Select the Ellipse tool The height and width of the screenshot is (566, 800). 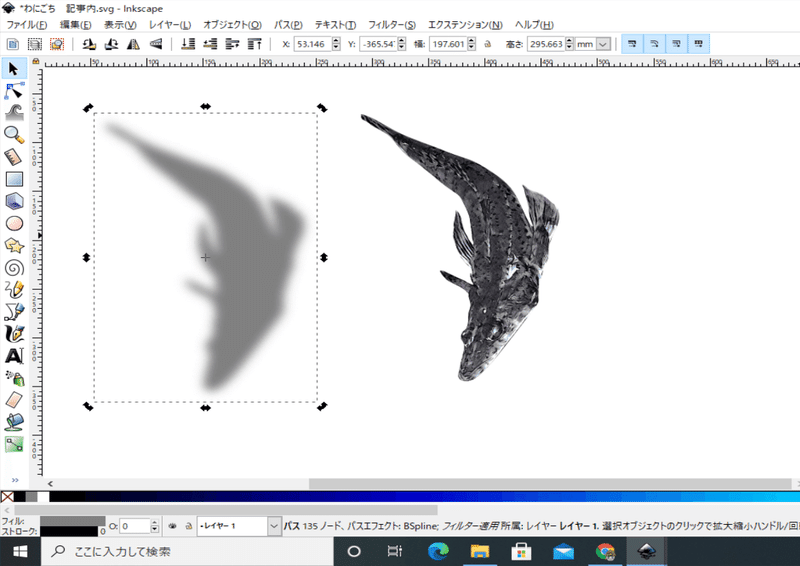pos(14,224)
